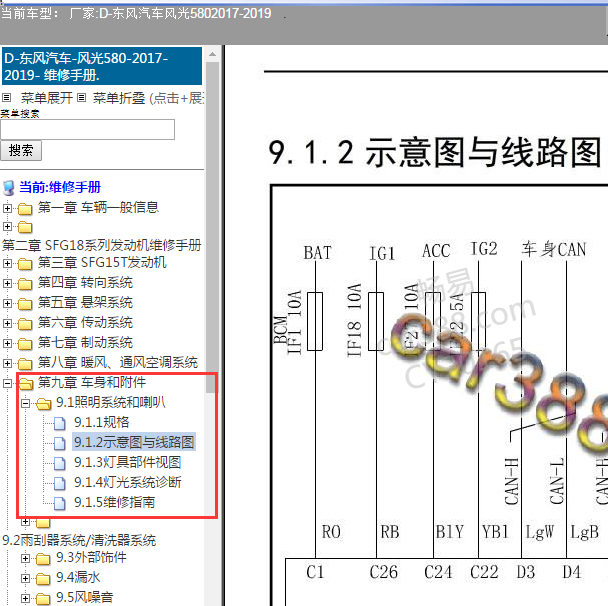This screenshot has width=608, height=606.
Task: Expand 9.5风噪音 node
Action: (x=25, y=599)
